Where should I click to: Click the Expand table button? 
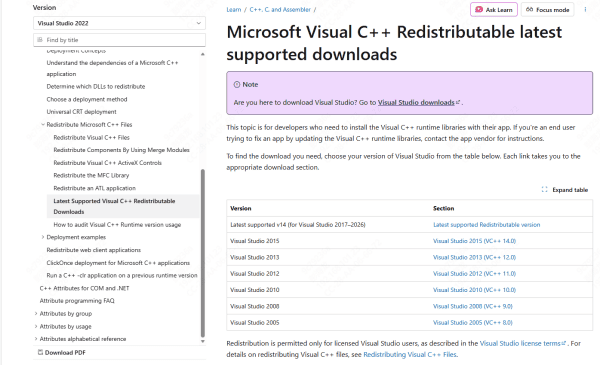[x=565, y=190]
